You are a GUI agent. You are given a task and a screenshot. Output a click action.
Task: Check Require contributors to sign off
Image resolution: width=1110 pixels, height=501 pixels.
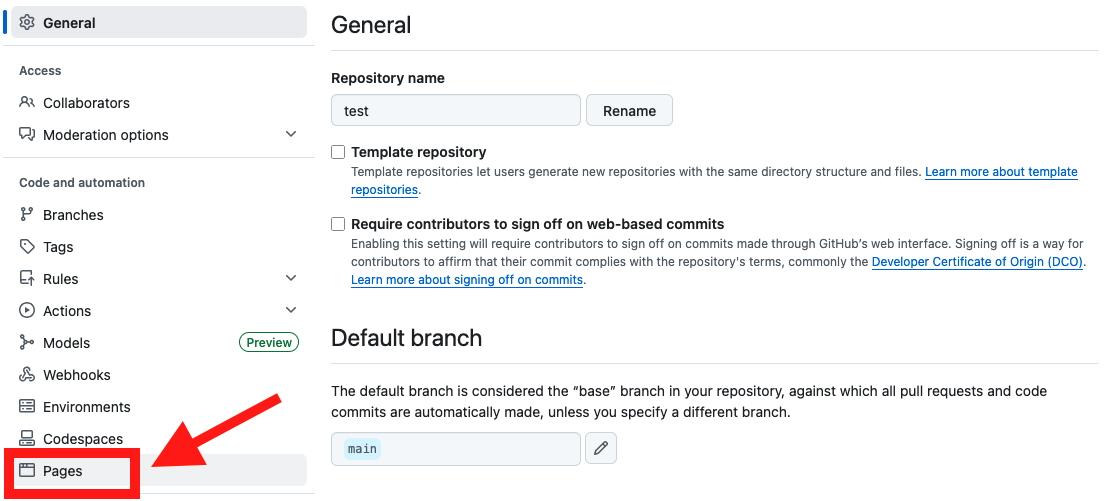(339, 225)
